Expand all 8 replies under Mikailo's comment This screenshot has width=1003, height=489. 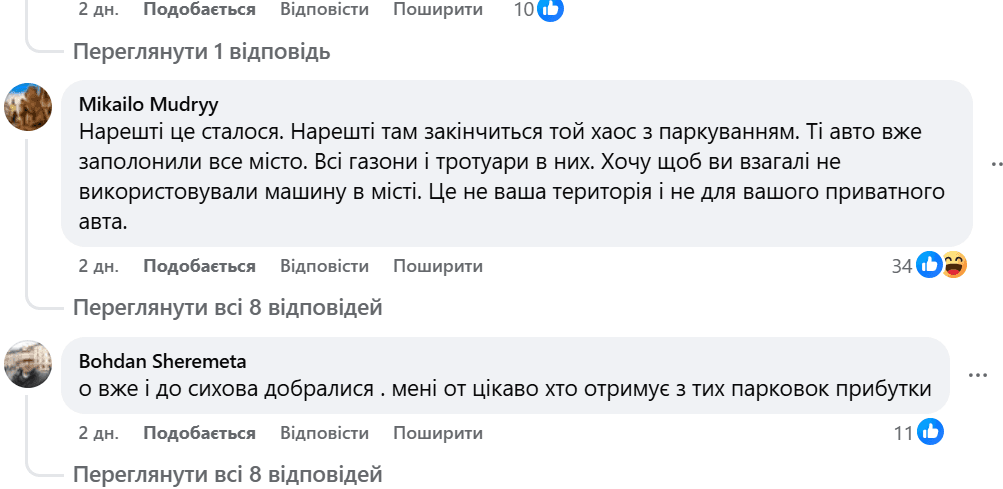(x=228, y=307)
